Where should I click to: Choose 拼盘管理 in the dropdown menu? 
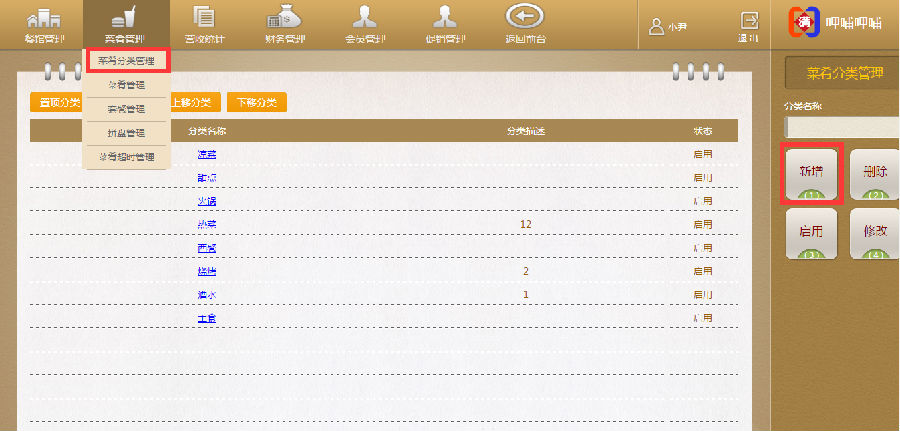tap(126, 133)
